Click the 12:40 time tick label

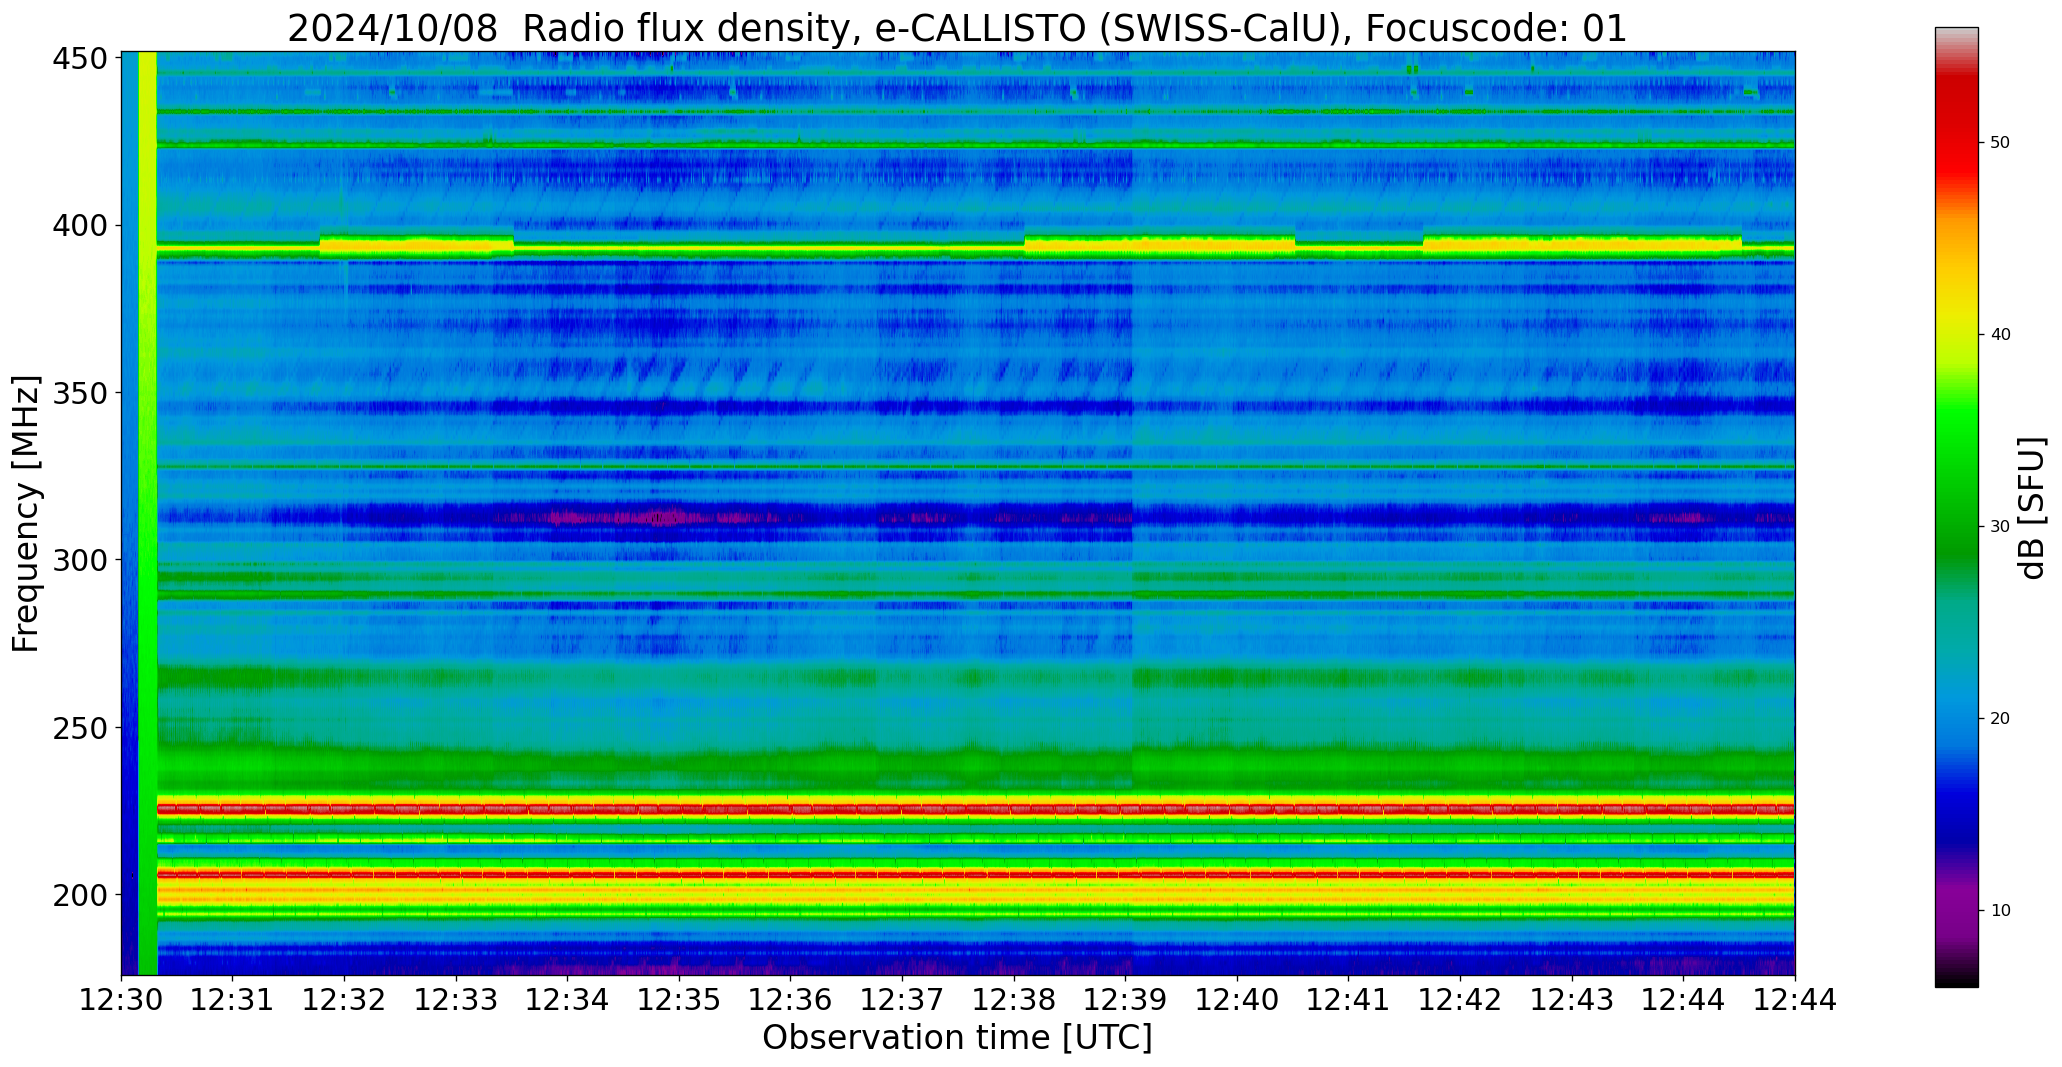pyautogui.click(x=1237, y=999)
